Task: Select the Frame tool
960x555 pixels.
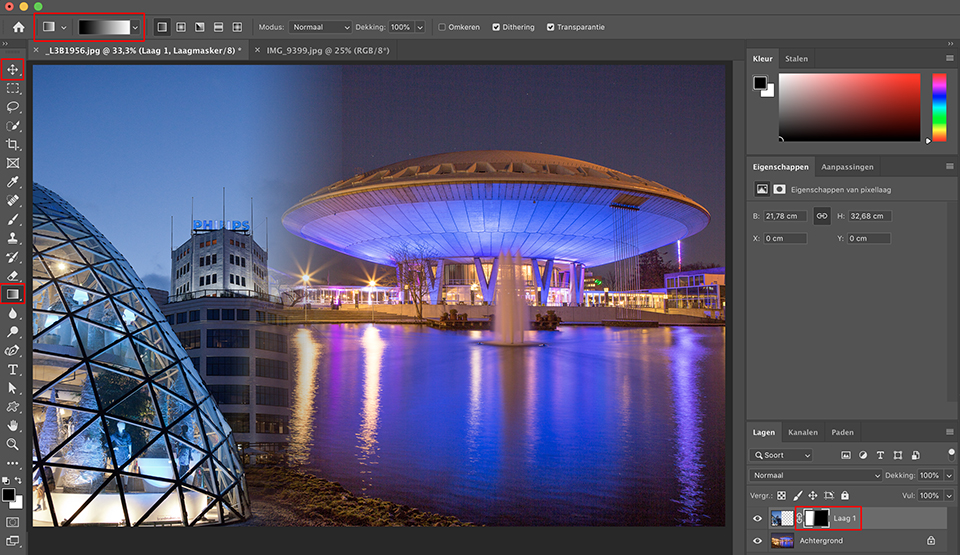Action: (12, 163)
